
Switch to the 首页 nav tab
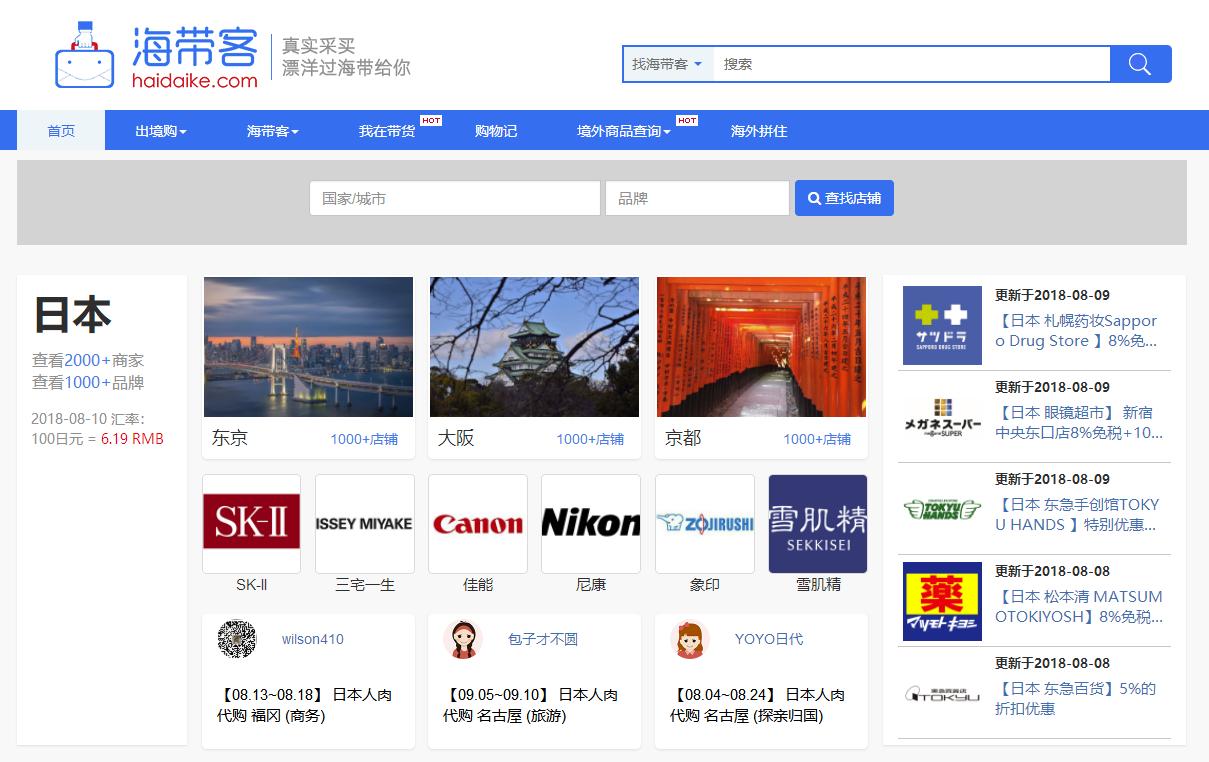61,130
